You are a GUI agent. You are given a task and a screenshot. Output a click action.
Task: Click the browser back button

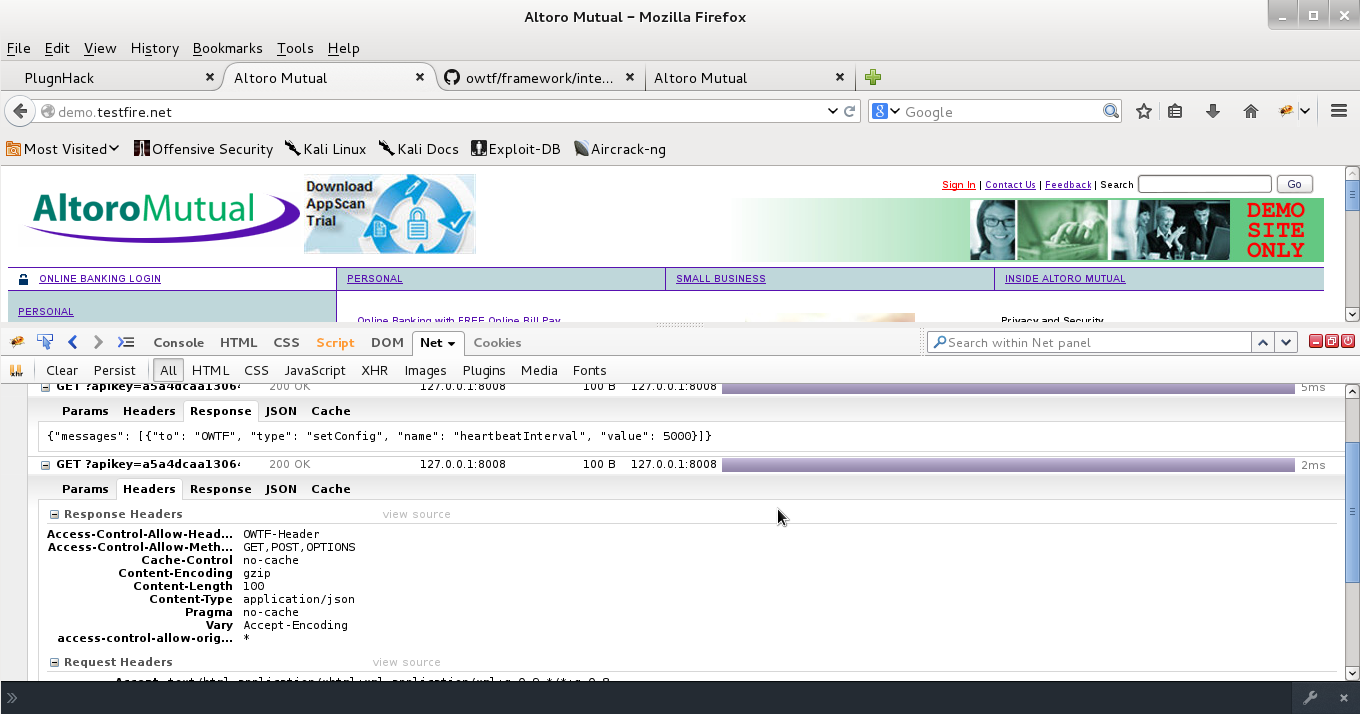point(20,112)
